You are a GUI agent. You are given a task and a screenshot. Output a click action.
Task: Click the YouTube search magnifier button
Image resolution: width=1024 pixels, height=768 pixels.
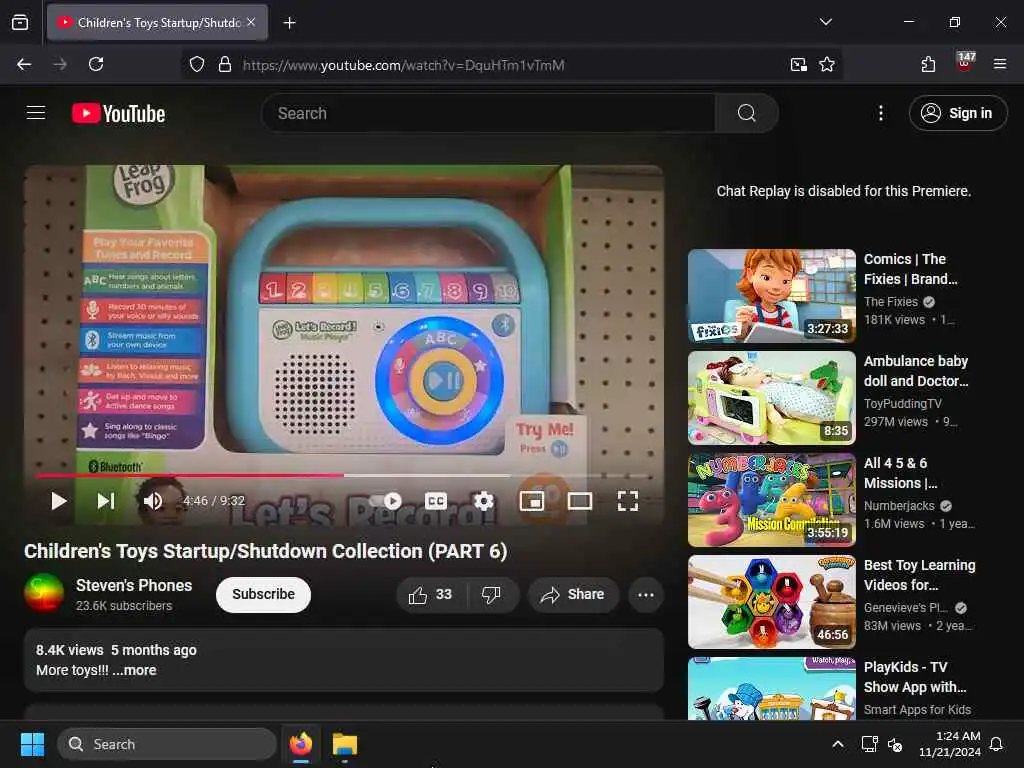(x=746, y=113)
